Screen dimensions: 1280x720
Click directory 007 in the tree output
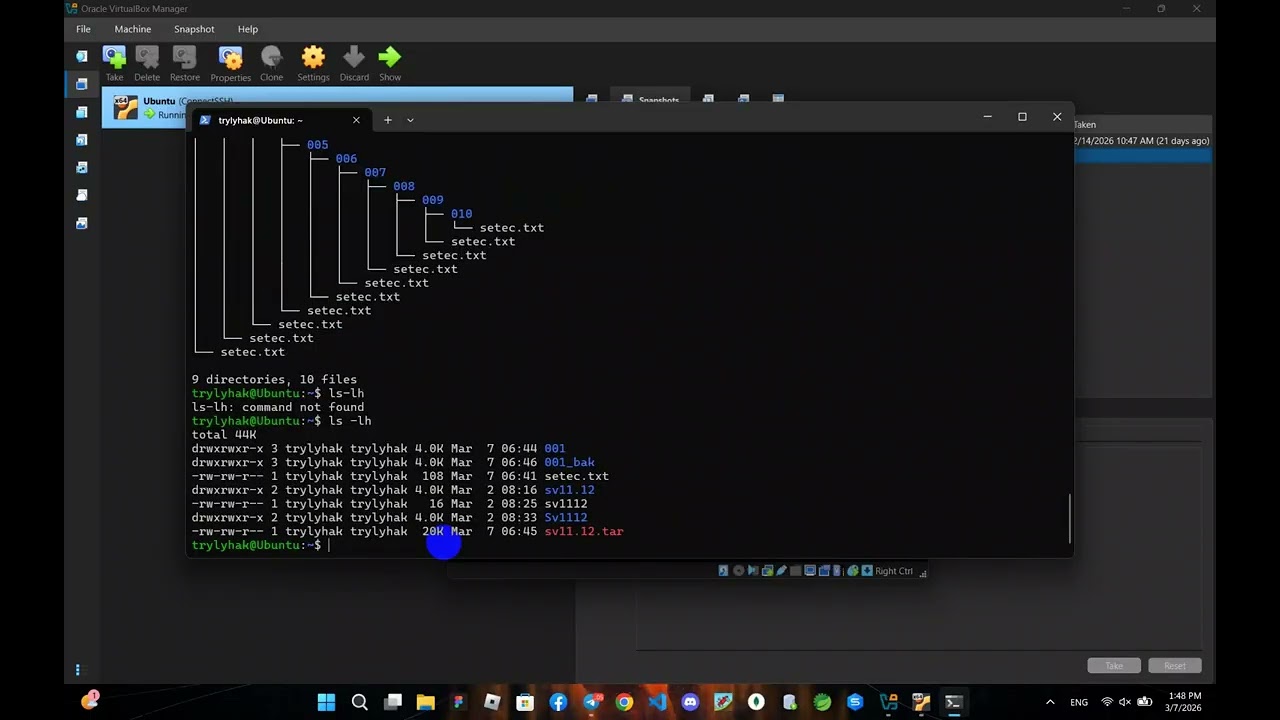point(375,172)
